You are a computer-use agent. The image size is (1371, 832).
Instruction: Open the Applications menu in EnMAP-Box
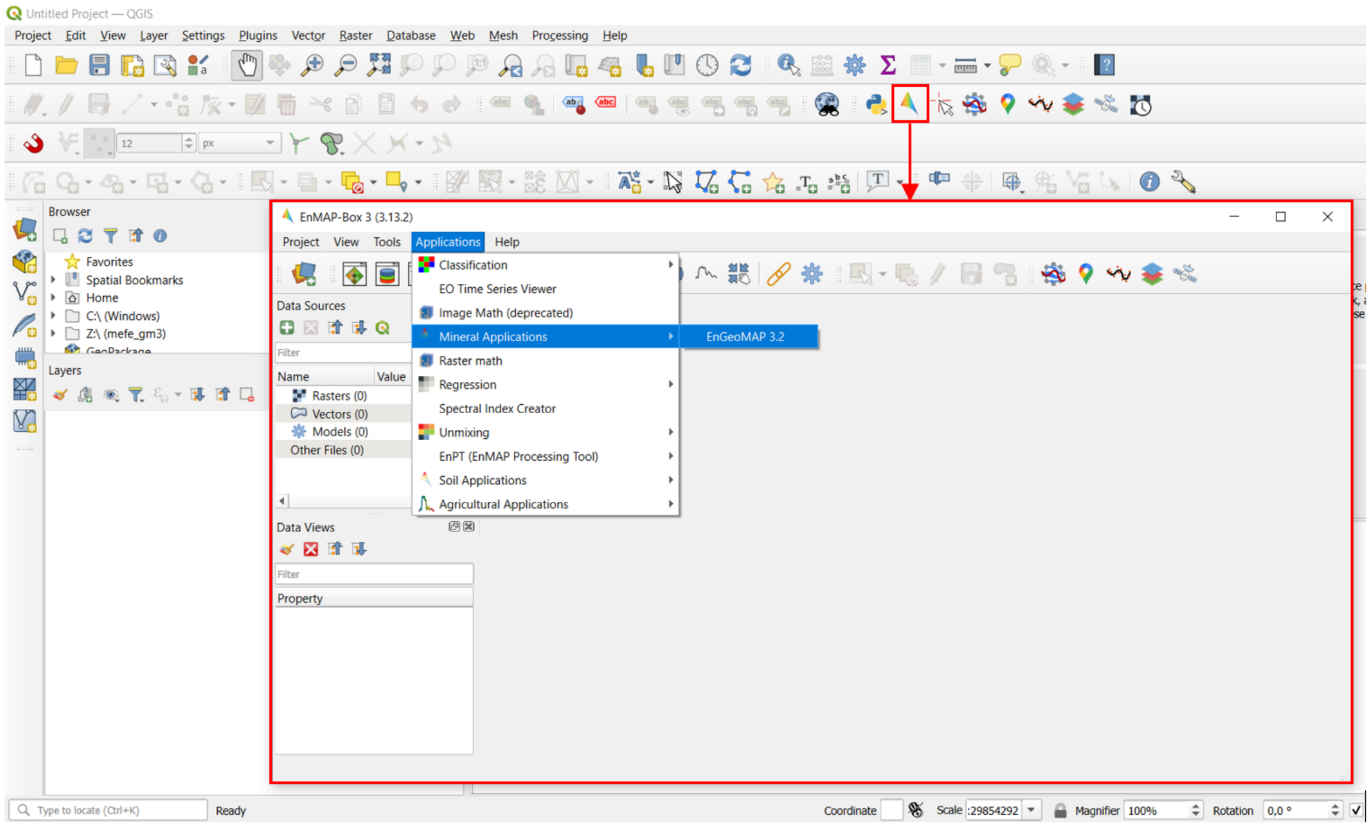(x=448, y=242)
